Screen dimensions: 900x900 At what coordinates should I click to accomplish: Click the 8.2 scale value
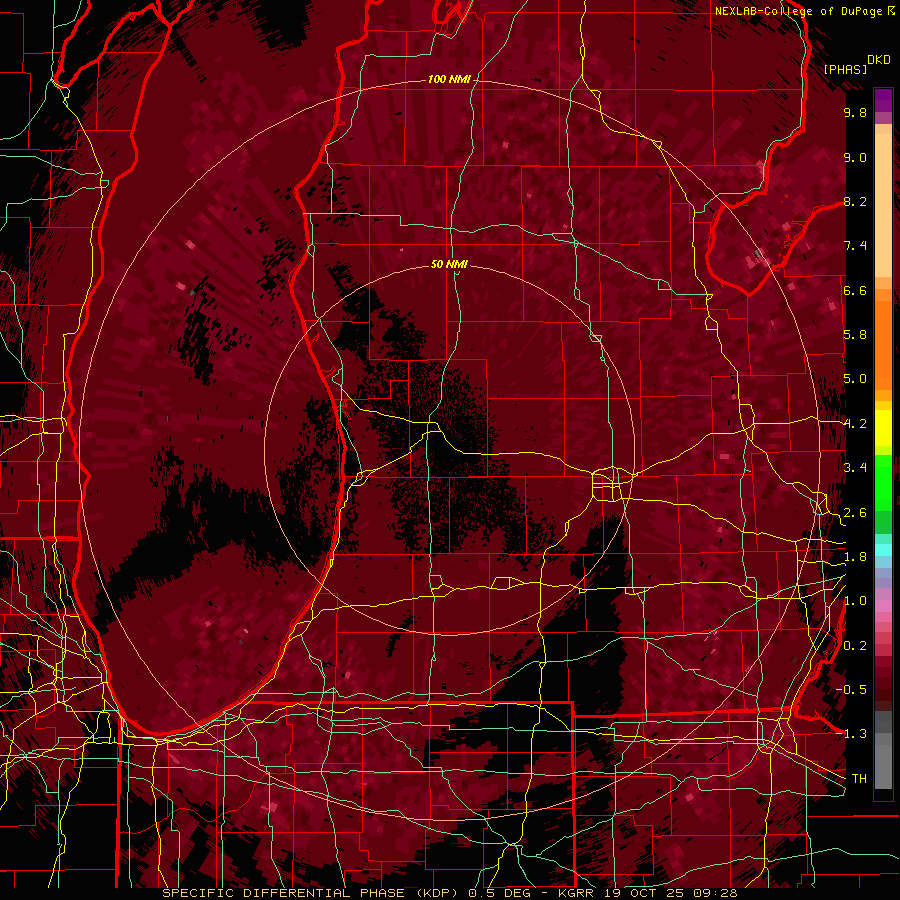(x=855, y=201)
